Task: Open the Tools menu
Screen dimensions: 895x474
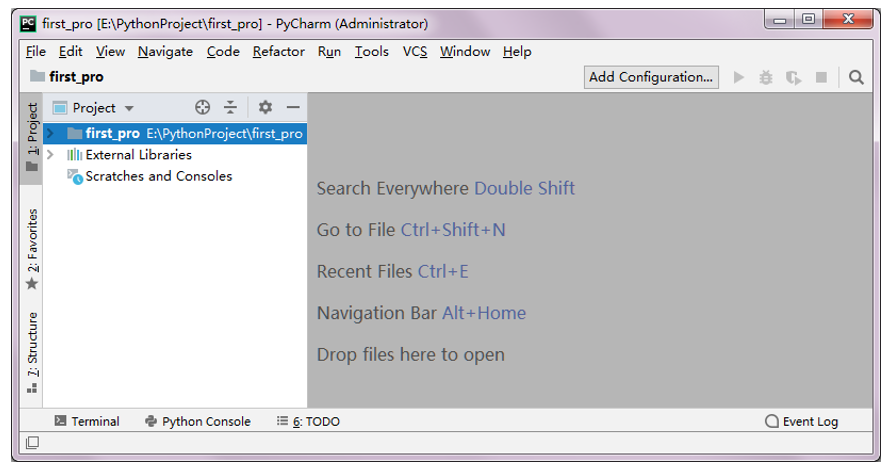Action: [372, 51]
